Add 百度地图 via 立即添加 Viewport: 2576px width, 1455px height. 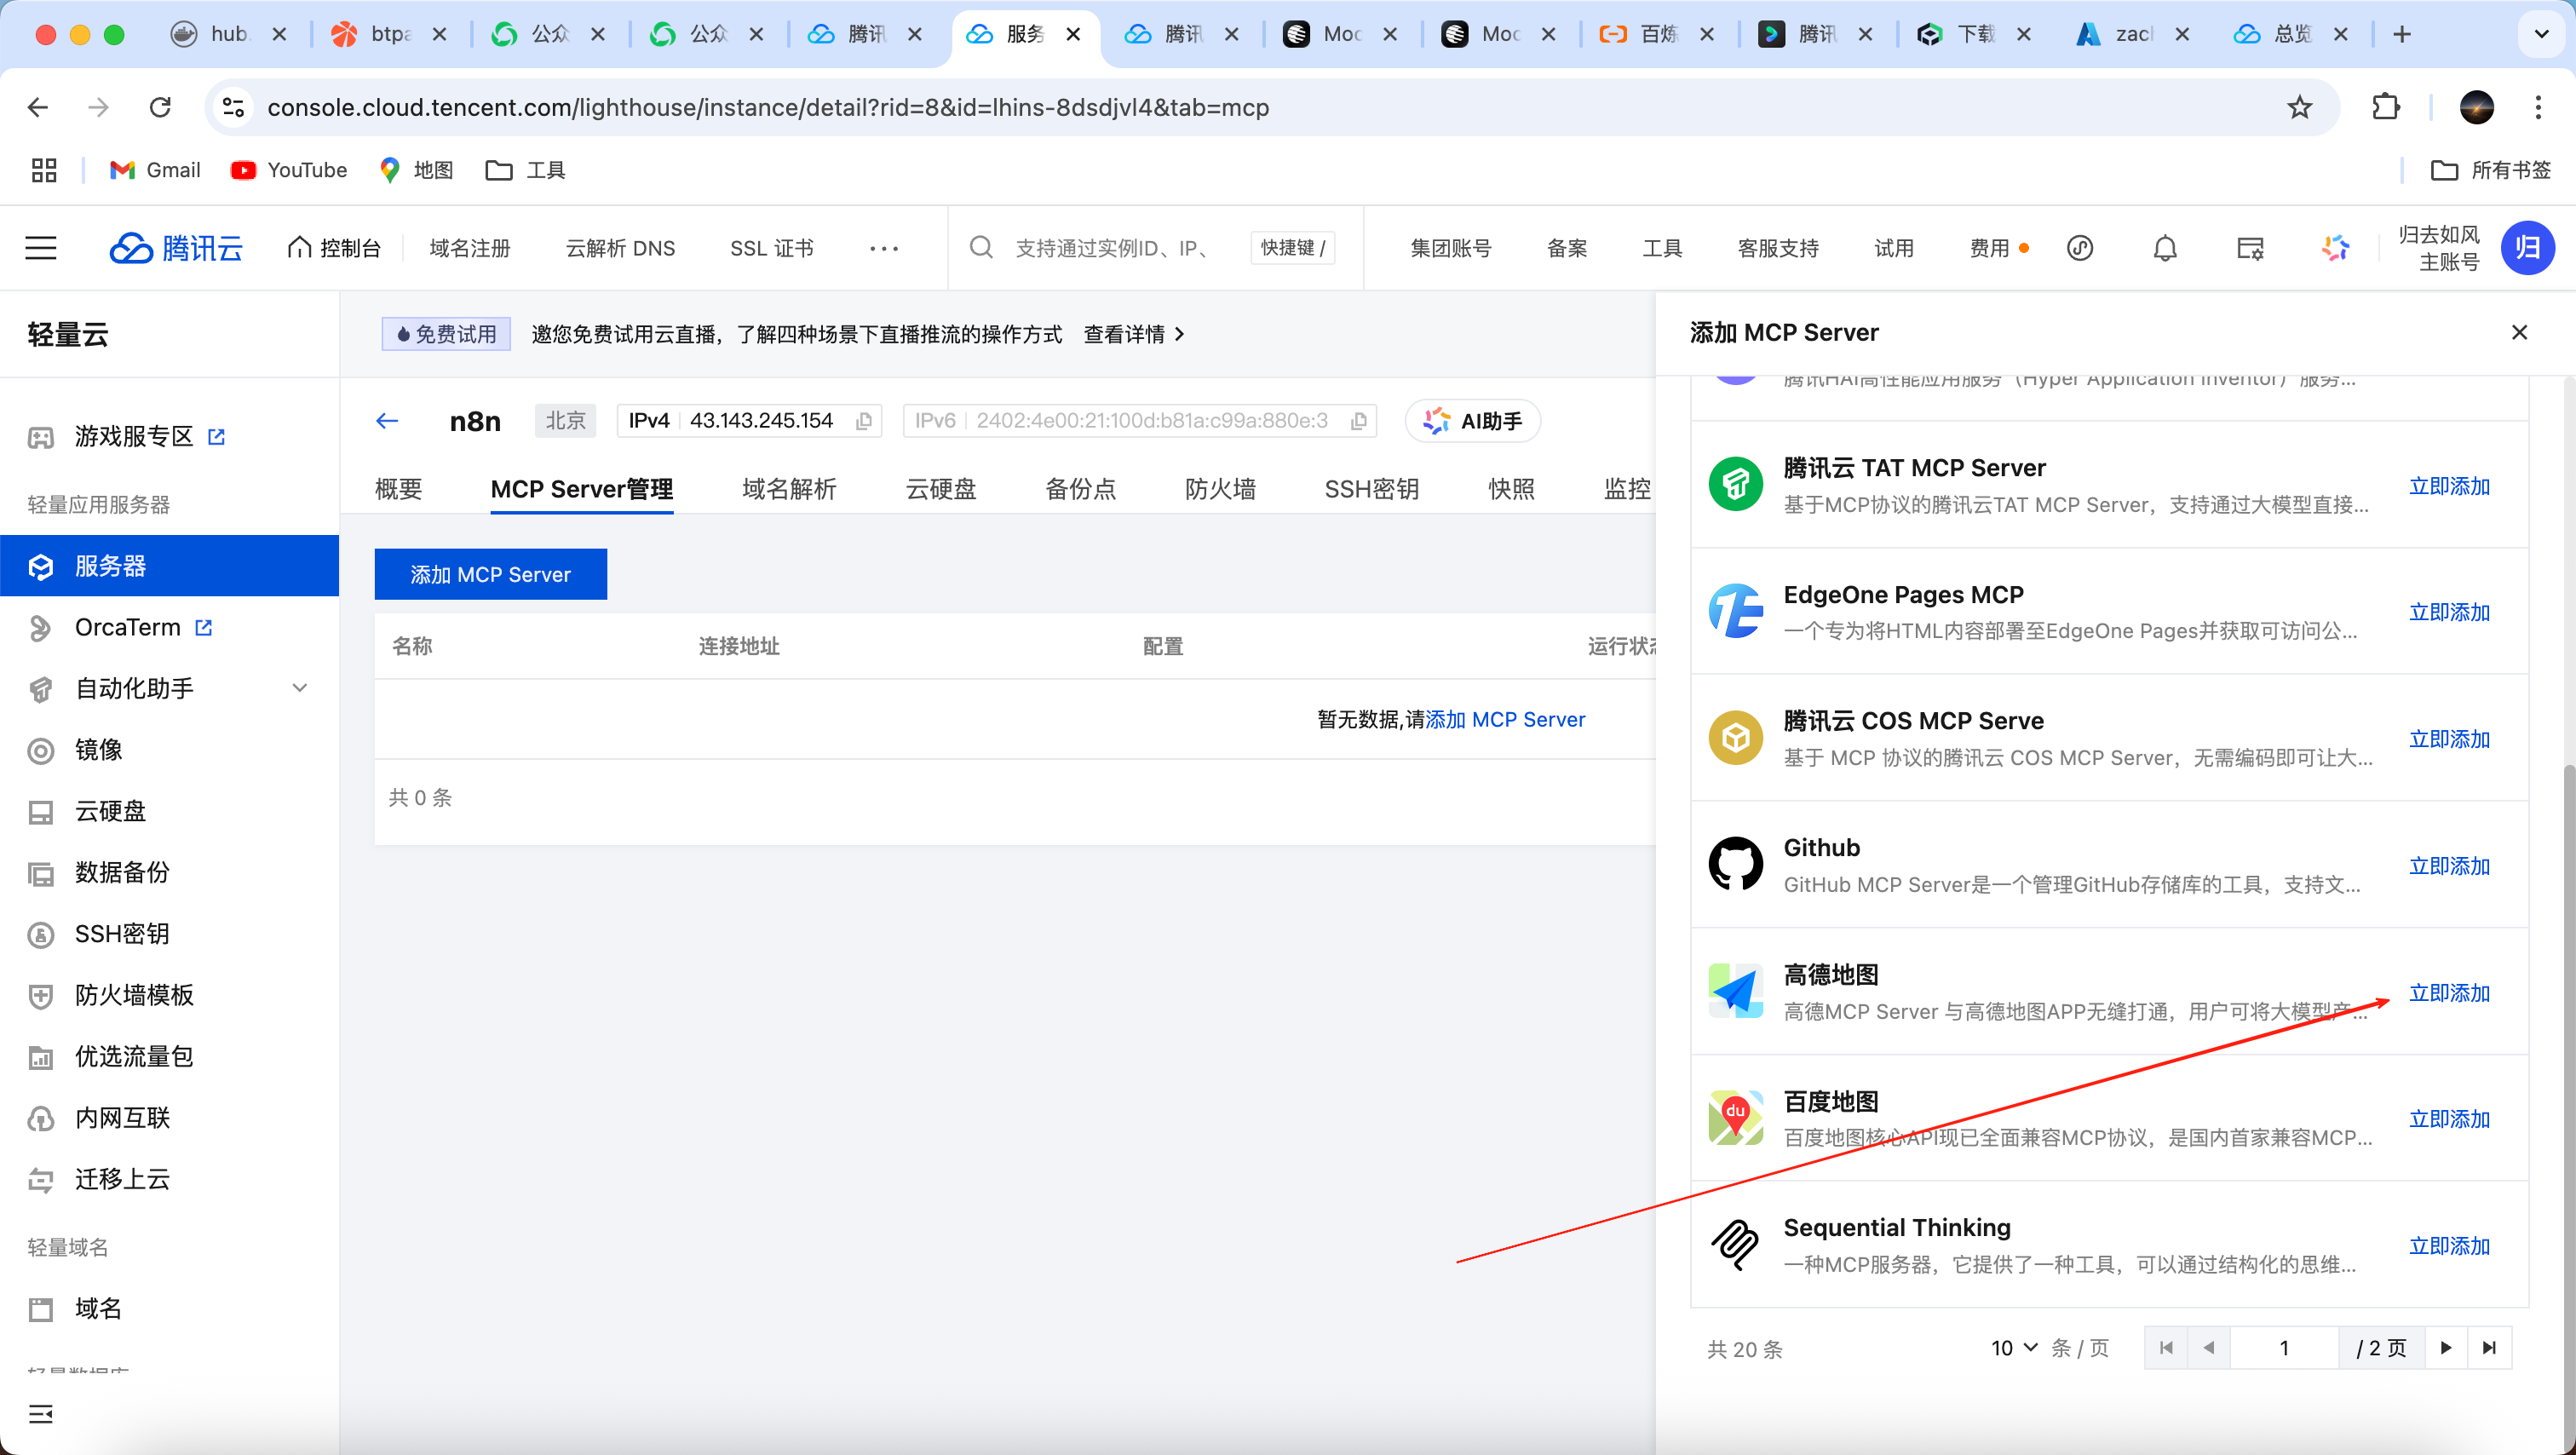click(x=2449, y=1119)
